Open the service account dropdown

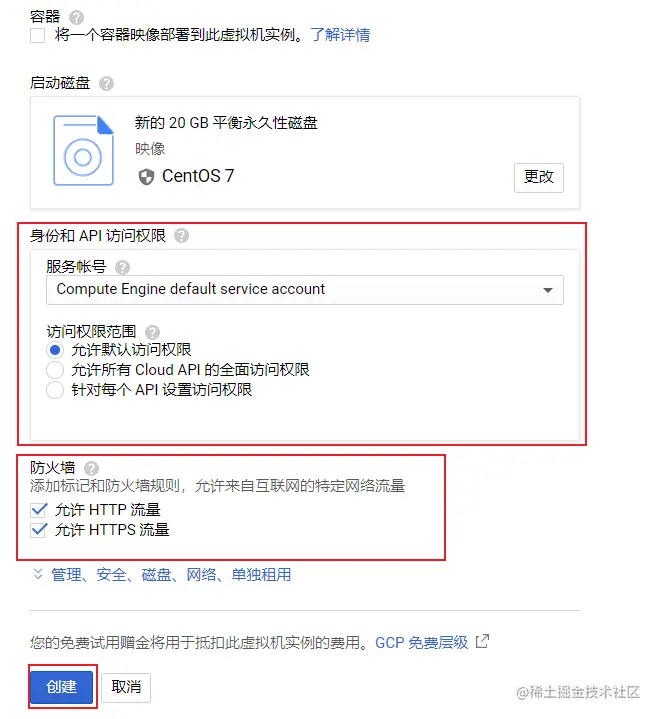coord(305,290)
